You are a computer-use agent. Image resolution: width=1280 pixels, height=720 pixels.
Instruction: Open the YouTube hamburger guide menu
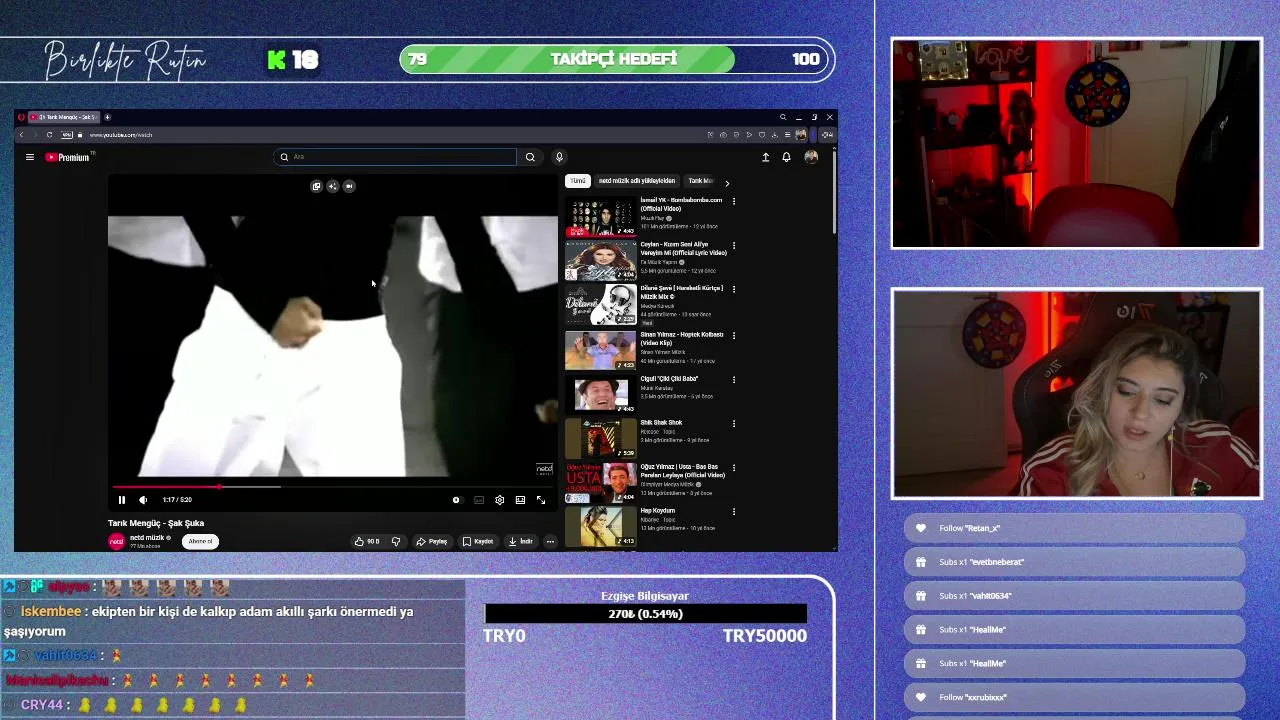30,157
